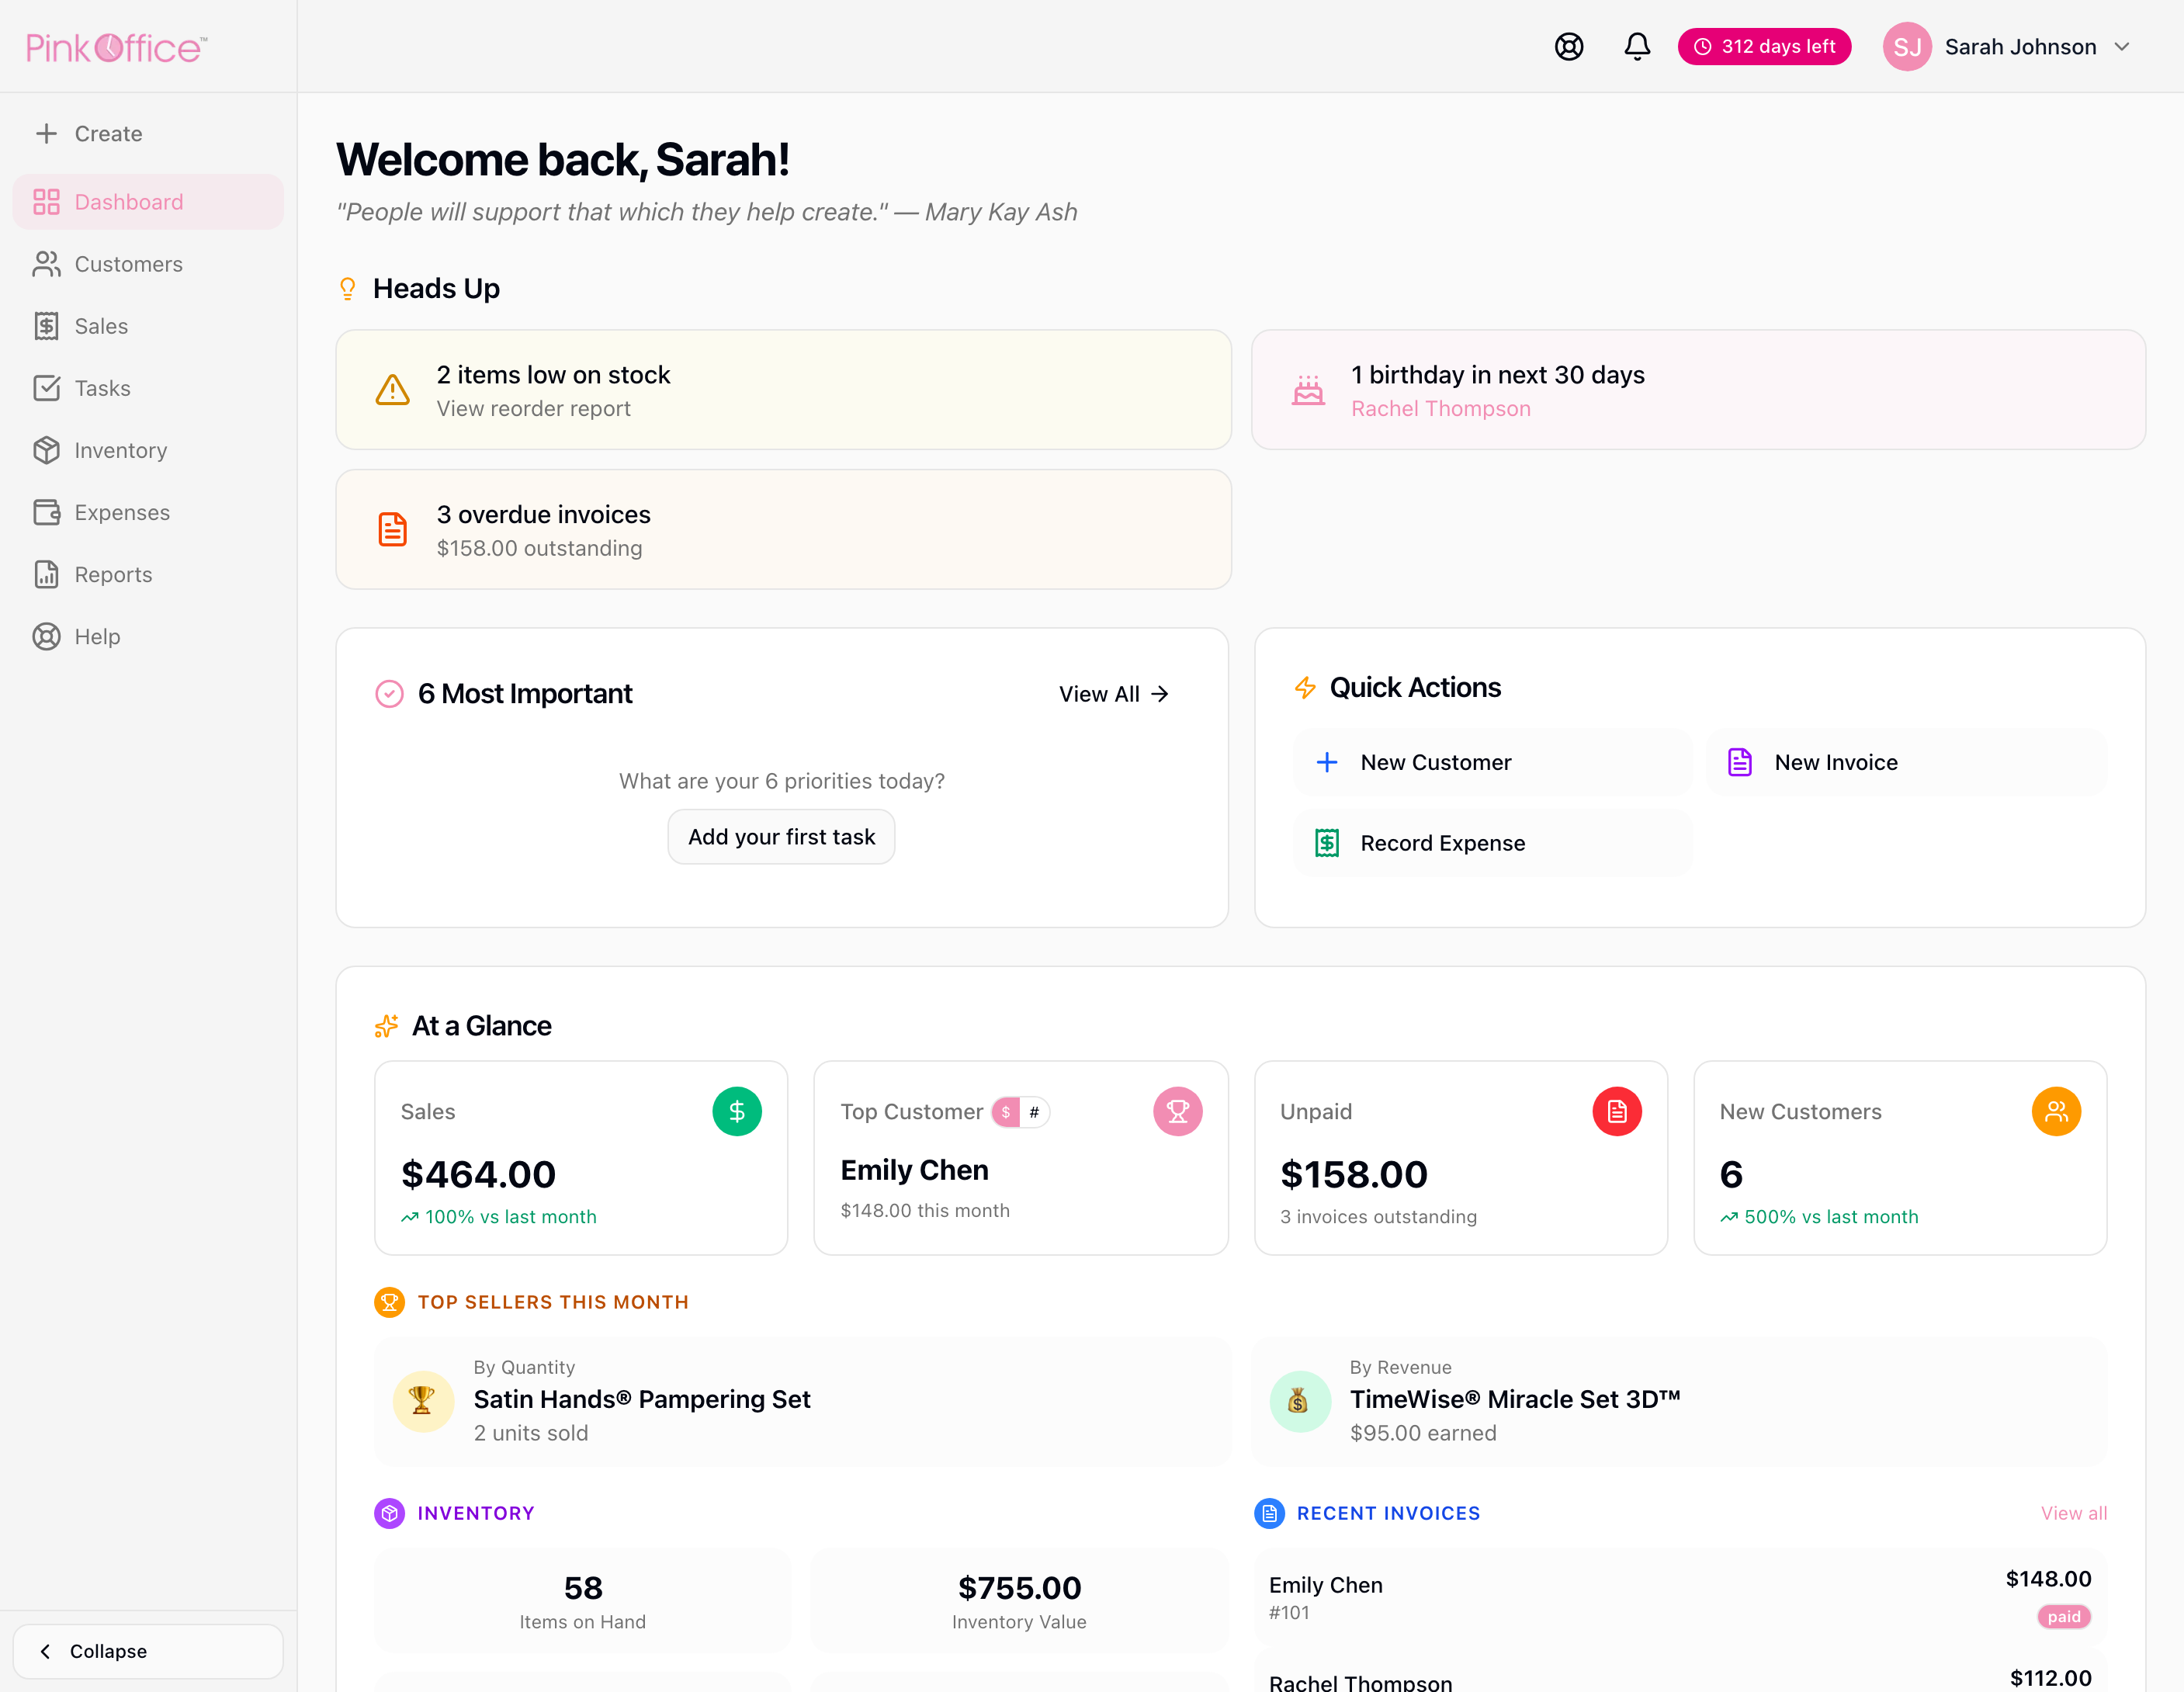Switch Top Customer to dollar view
The width and height of the screenshot is (2184, 1692).
click(1006, 1112)
